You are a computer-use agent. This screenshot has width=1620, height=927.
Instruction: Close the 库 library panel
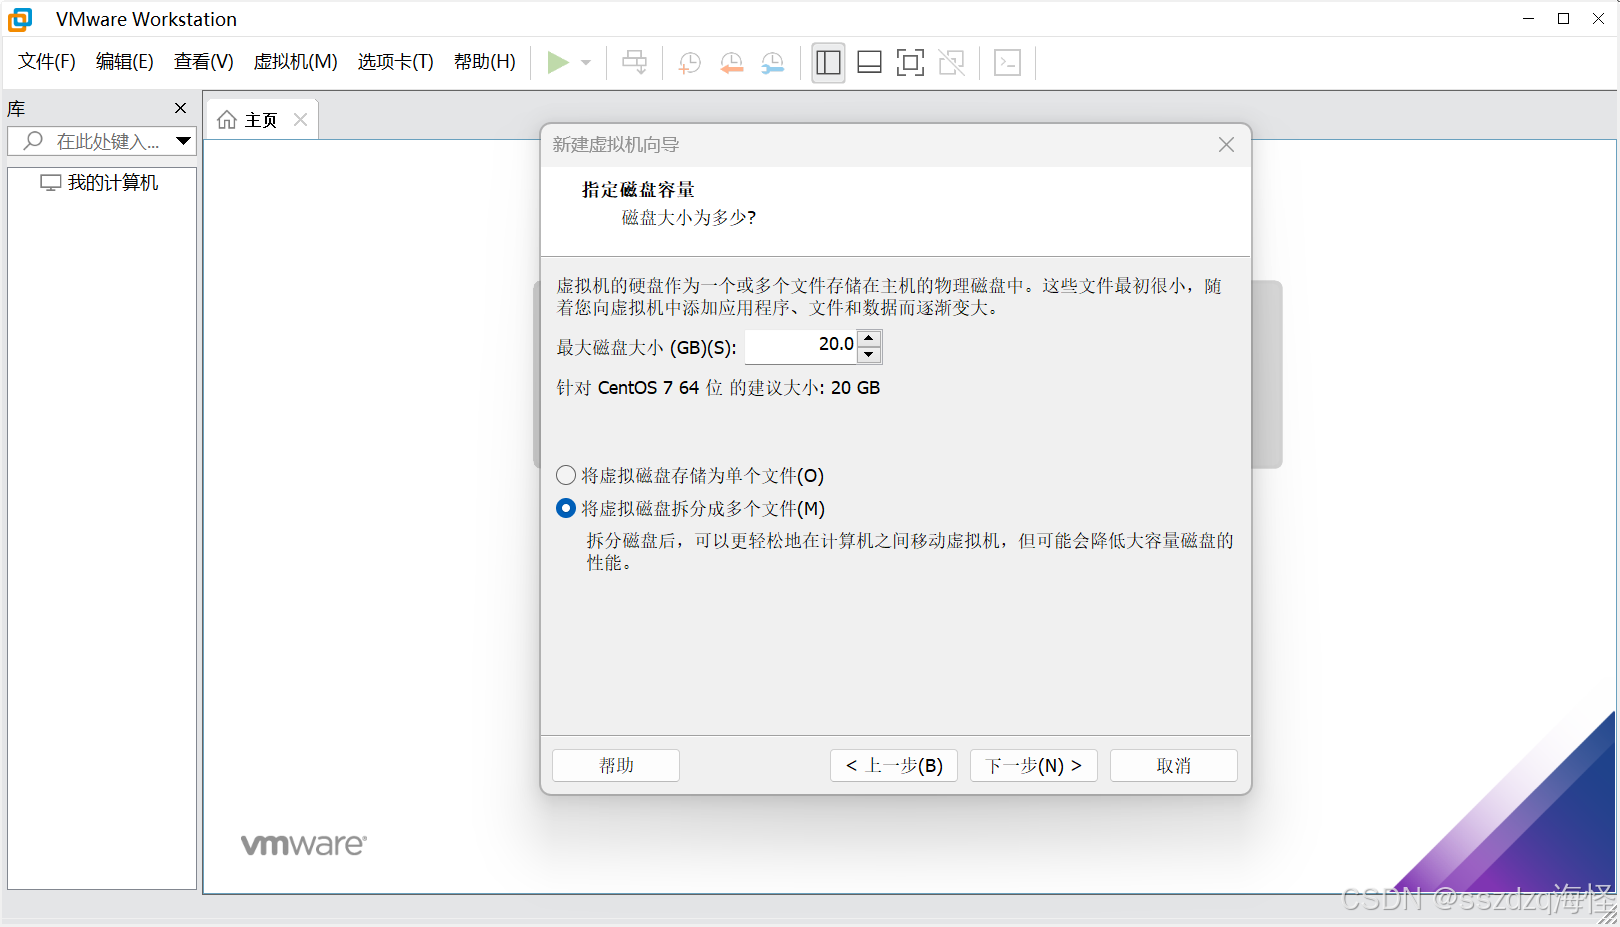click(181, 108)
